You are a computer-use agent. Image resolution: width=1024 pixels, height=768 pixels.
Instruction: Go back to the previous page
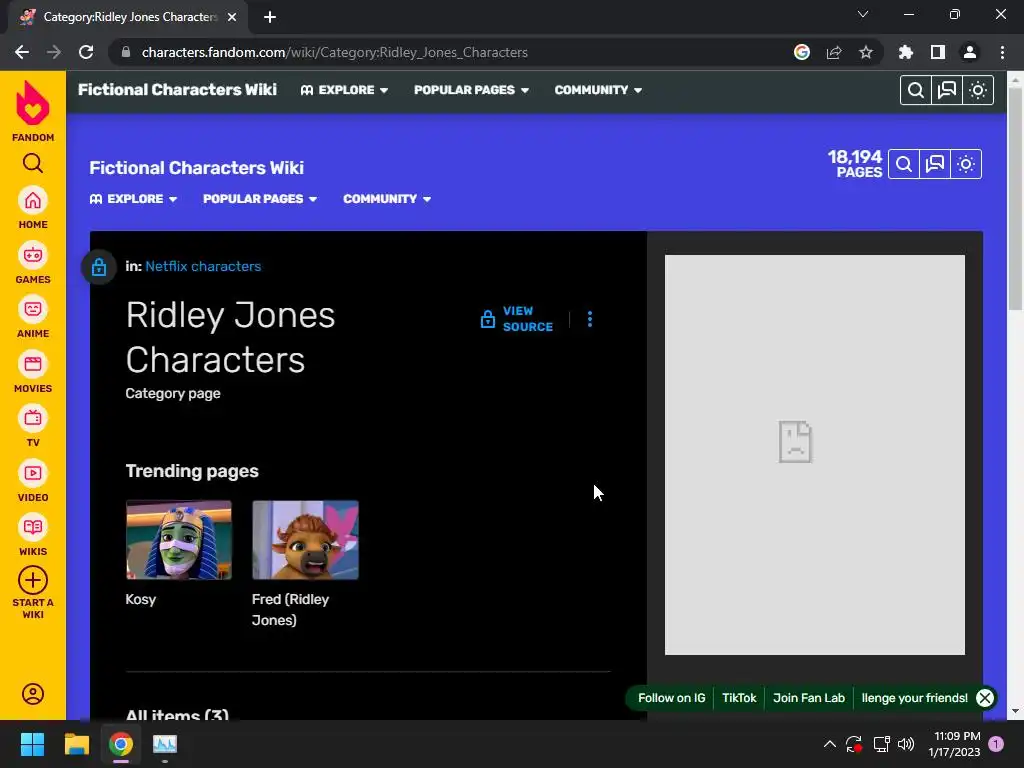coord(22,52)
